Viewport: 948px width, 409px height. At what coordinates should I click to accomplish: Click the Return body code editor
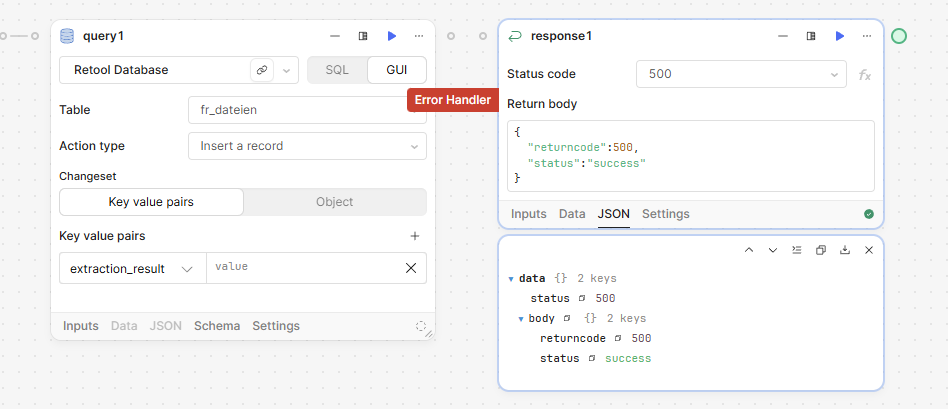point(690,155)
